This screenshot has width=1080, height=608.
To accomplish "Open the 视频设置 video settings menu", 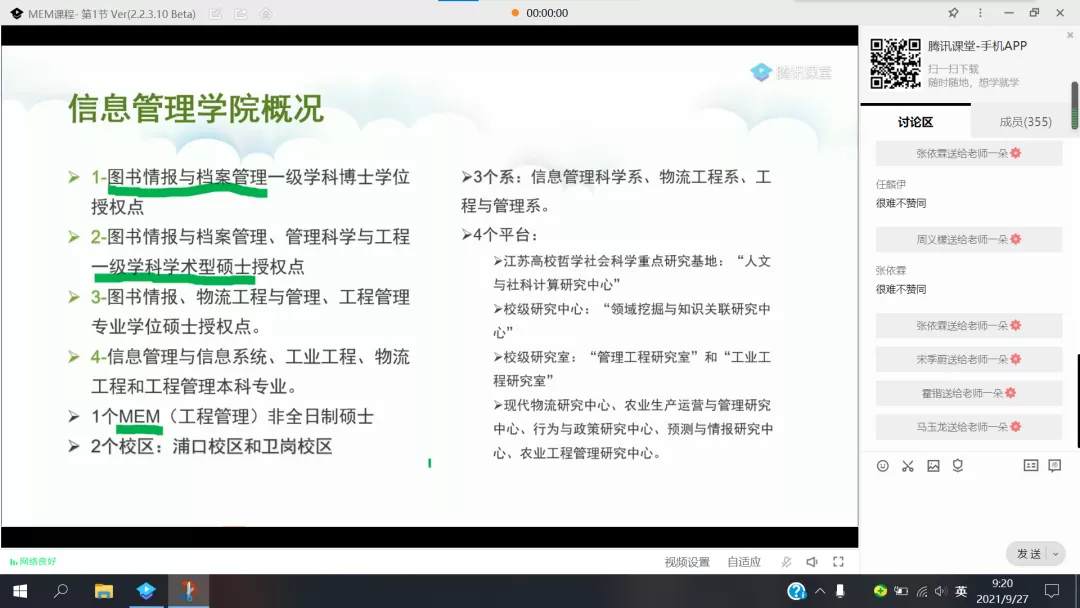I will click(x=687, y=562).
